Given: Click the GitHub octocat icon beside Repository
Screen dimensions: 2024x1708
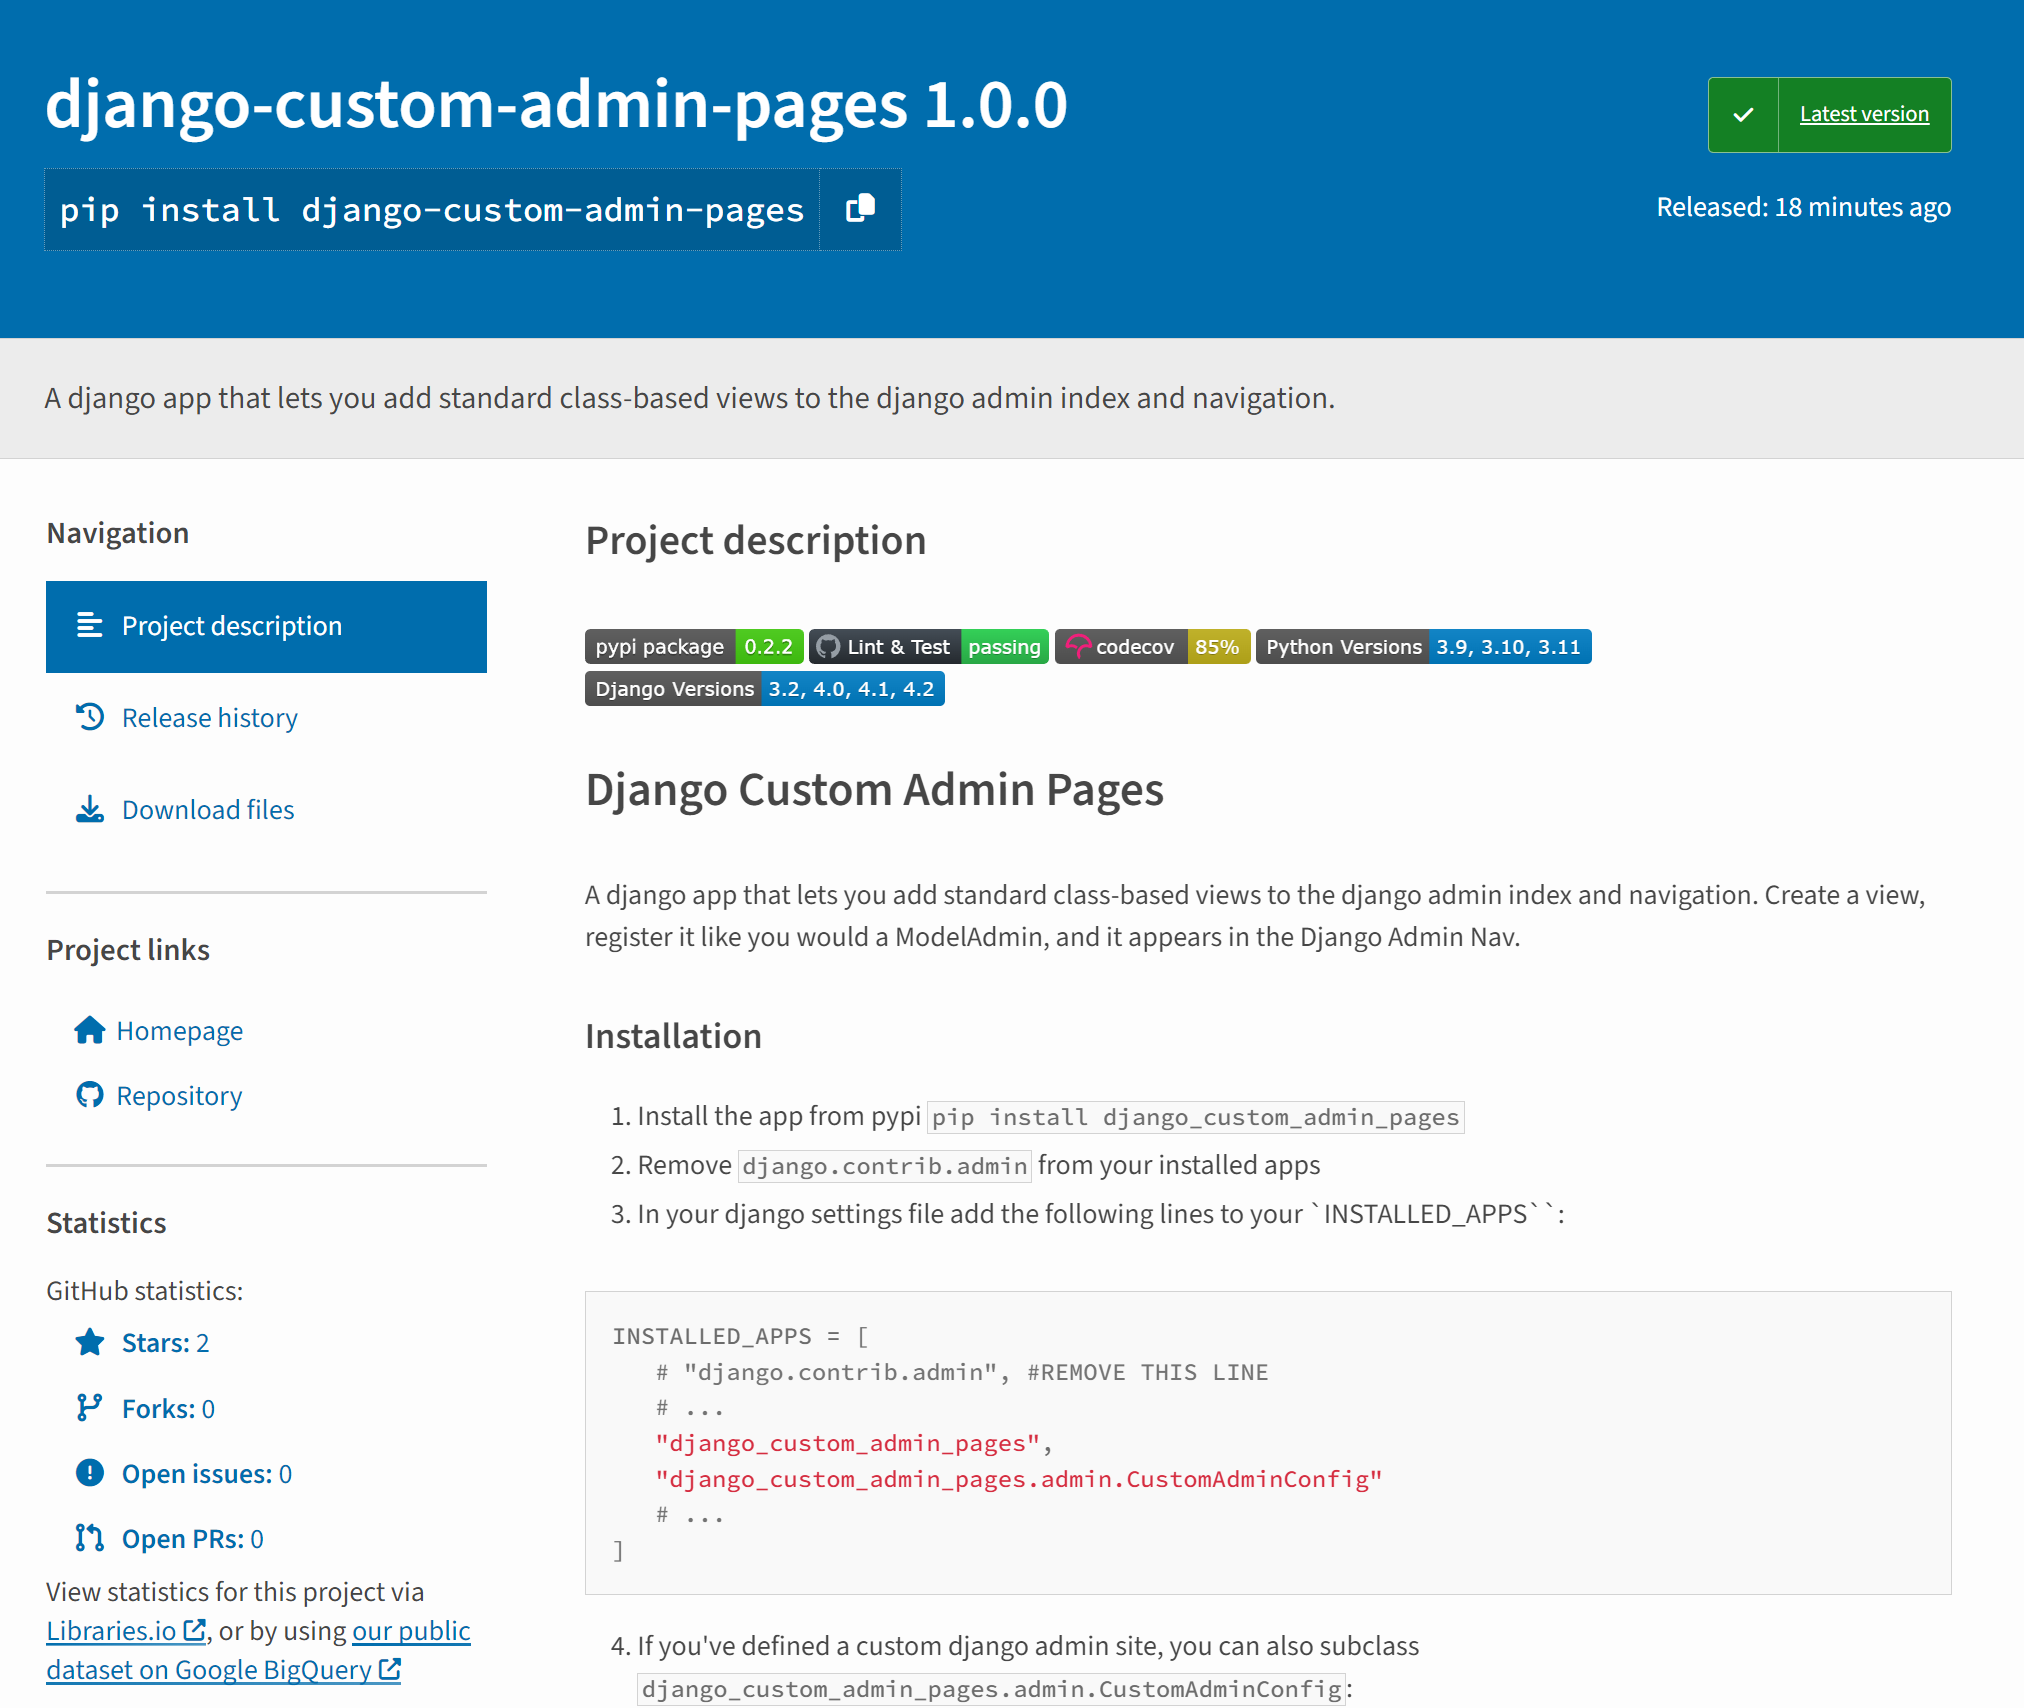Looking at the screenshot, I should (x=90, y=1095).
